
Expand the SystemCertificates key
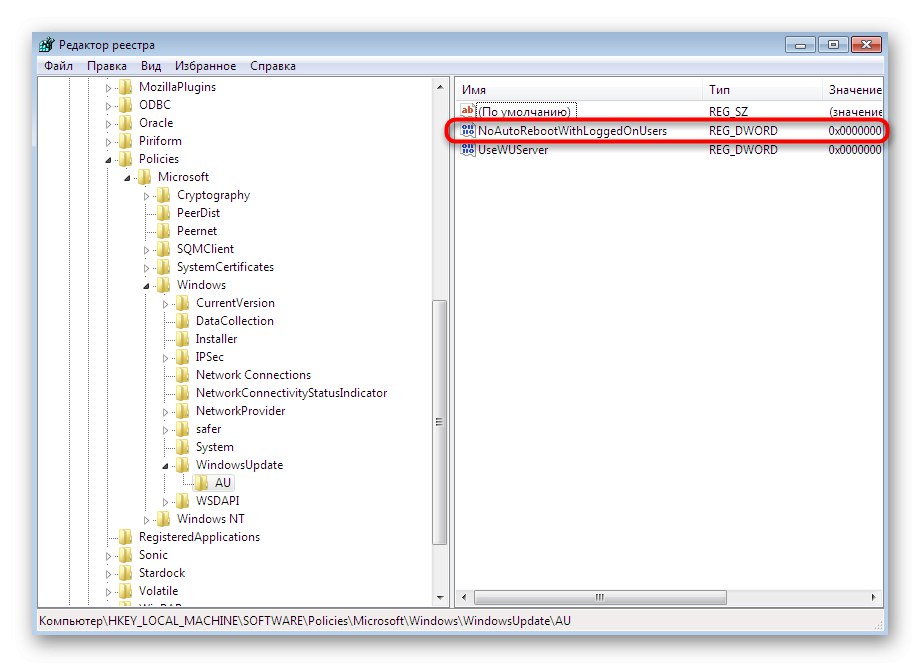[x=147, y=268]
